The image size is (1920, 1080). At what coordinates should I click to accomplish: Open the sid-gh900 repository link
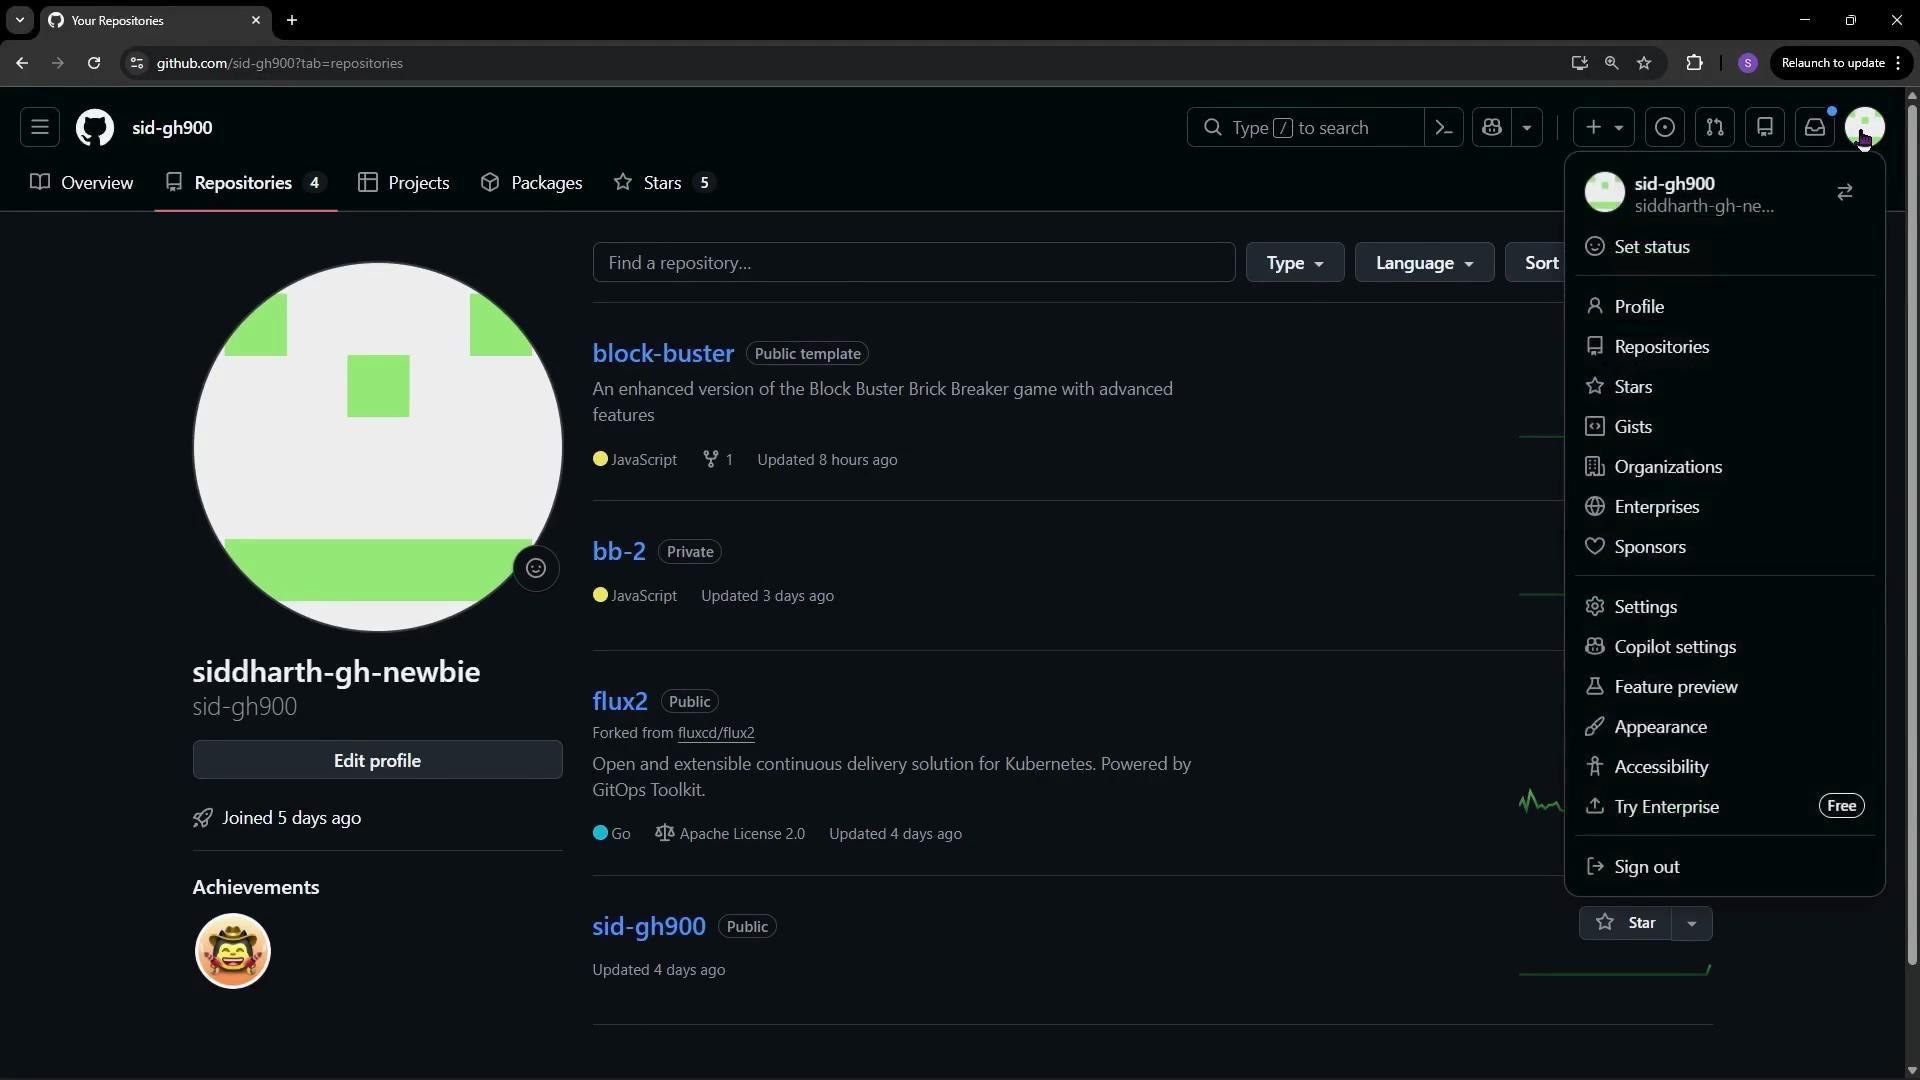[649, 926]
